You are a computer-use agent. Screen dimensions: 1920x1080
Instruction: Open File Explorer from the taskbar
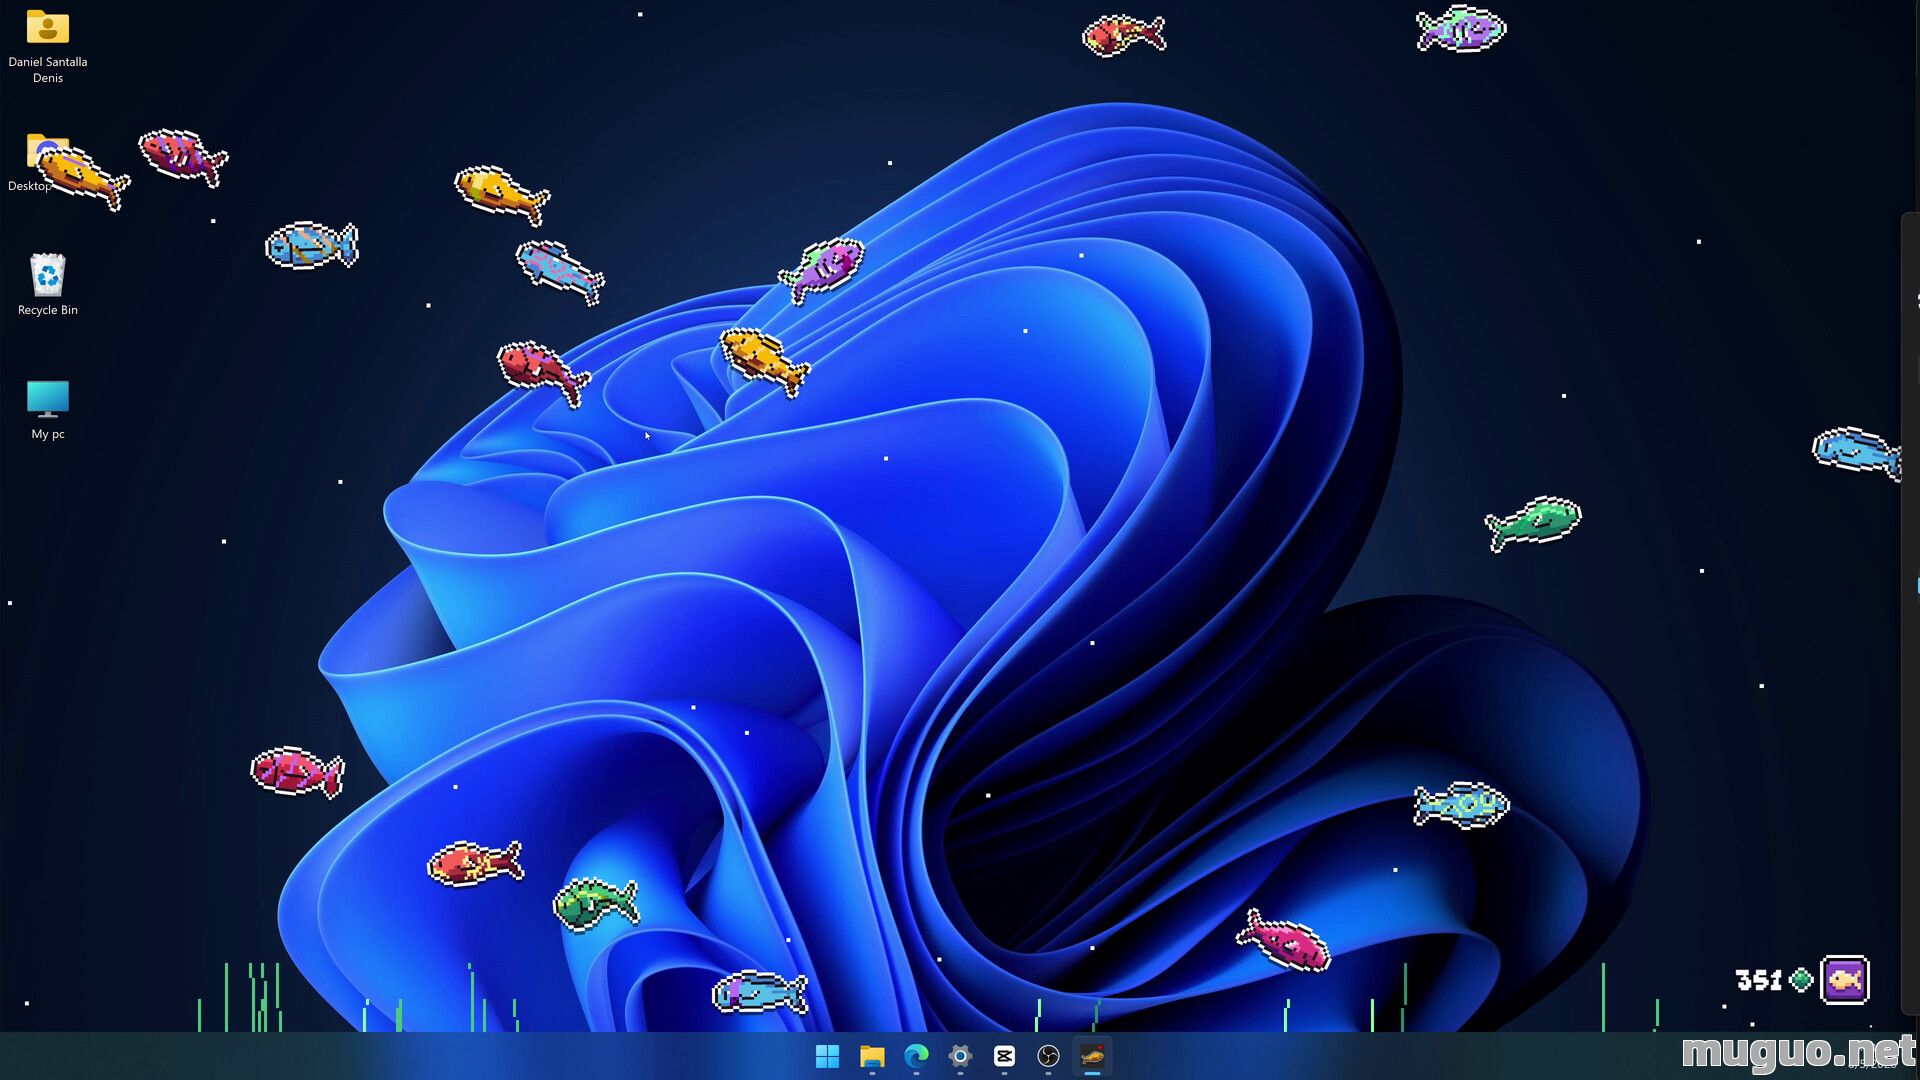click(x=872, y=1056)
